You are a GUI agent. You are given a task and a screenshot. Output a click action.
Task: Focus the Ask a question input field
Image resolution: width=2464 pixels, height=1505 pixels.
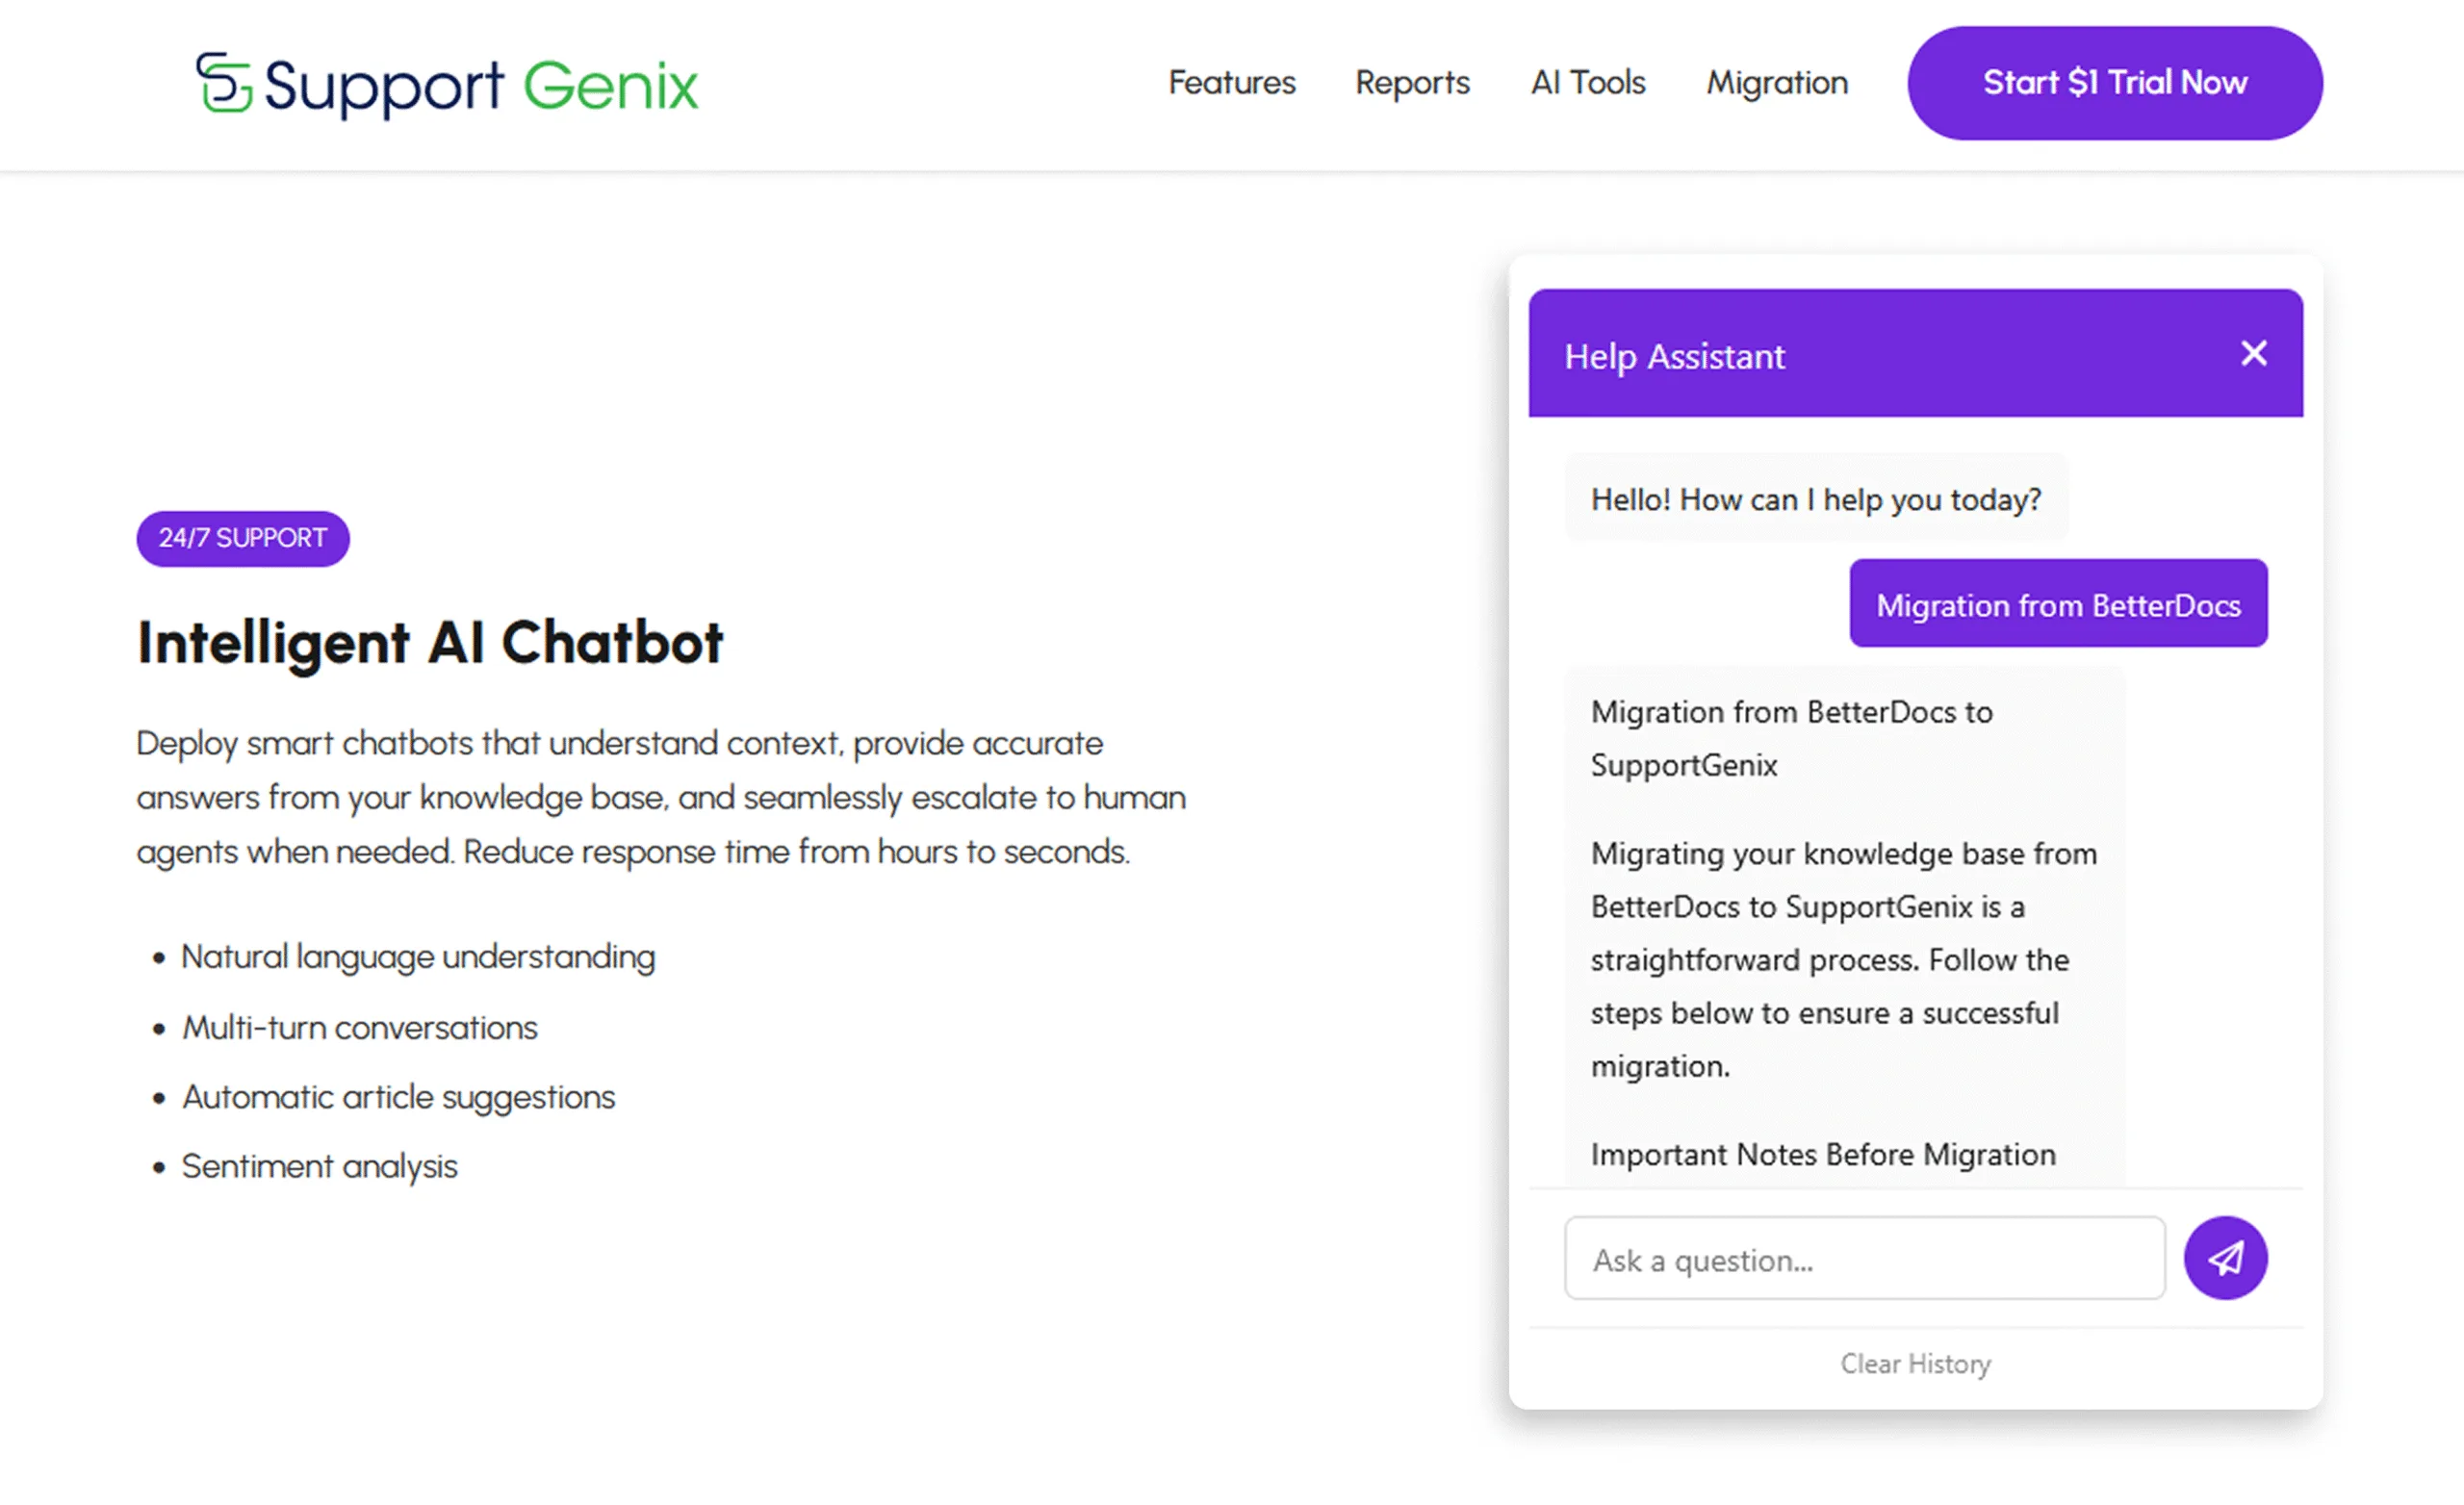[x=1864, y=1259]
